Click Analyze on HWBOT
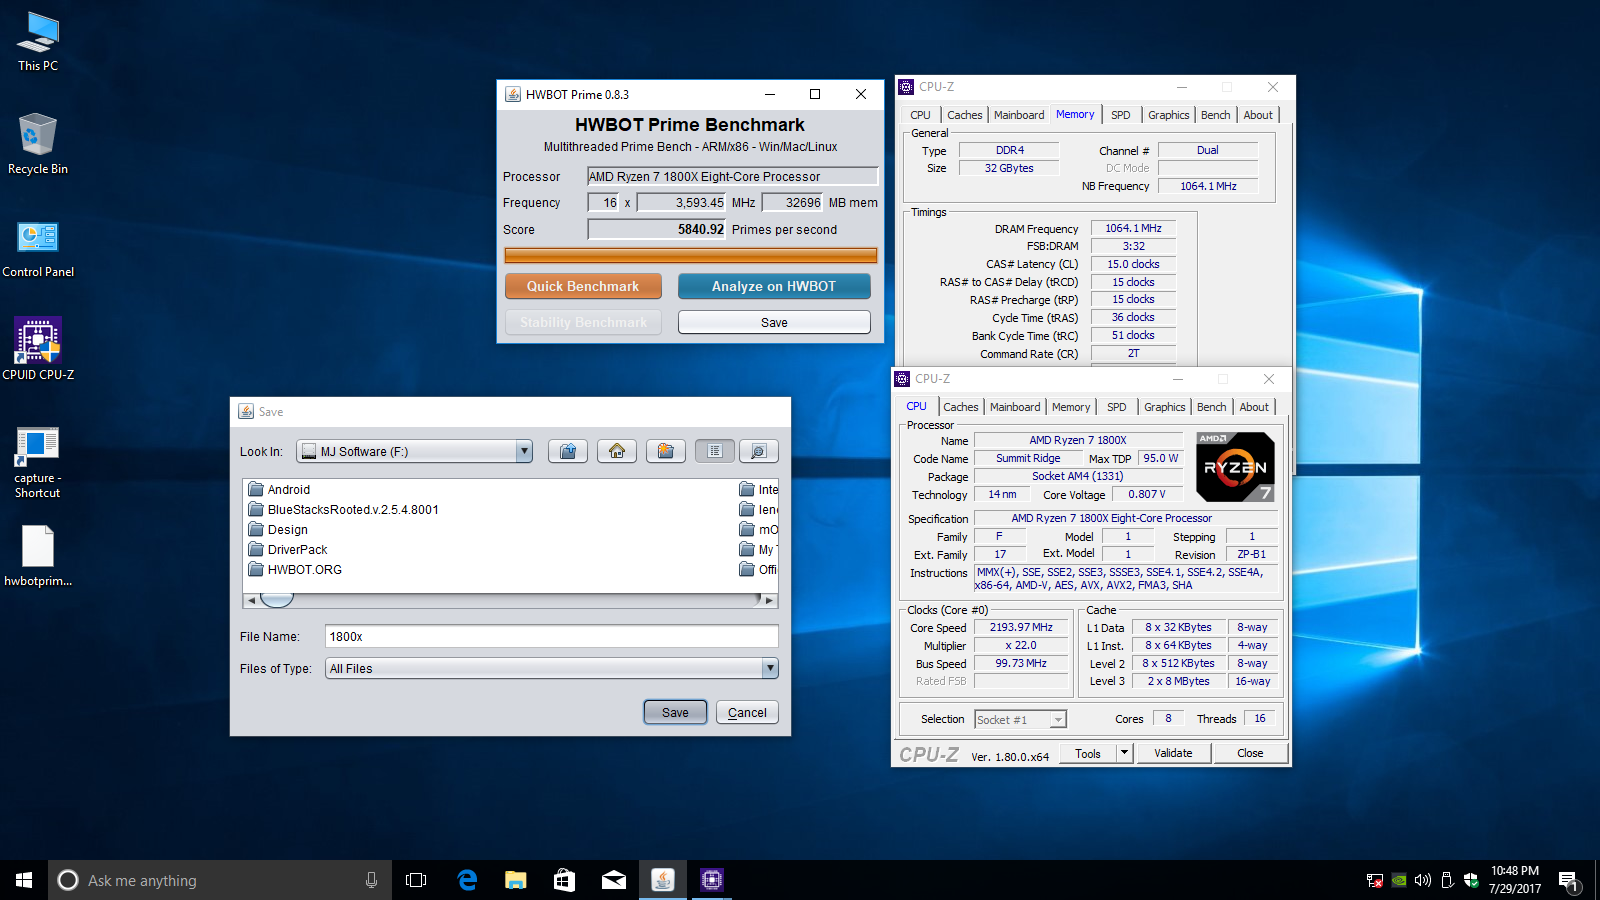Image resolution: width=1600 pixels, height=900 pixels. pos(774,286)
